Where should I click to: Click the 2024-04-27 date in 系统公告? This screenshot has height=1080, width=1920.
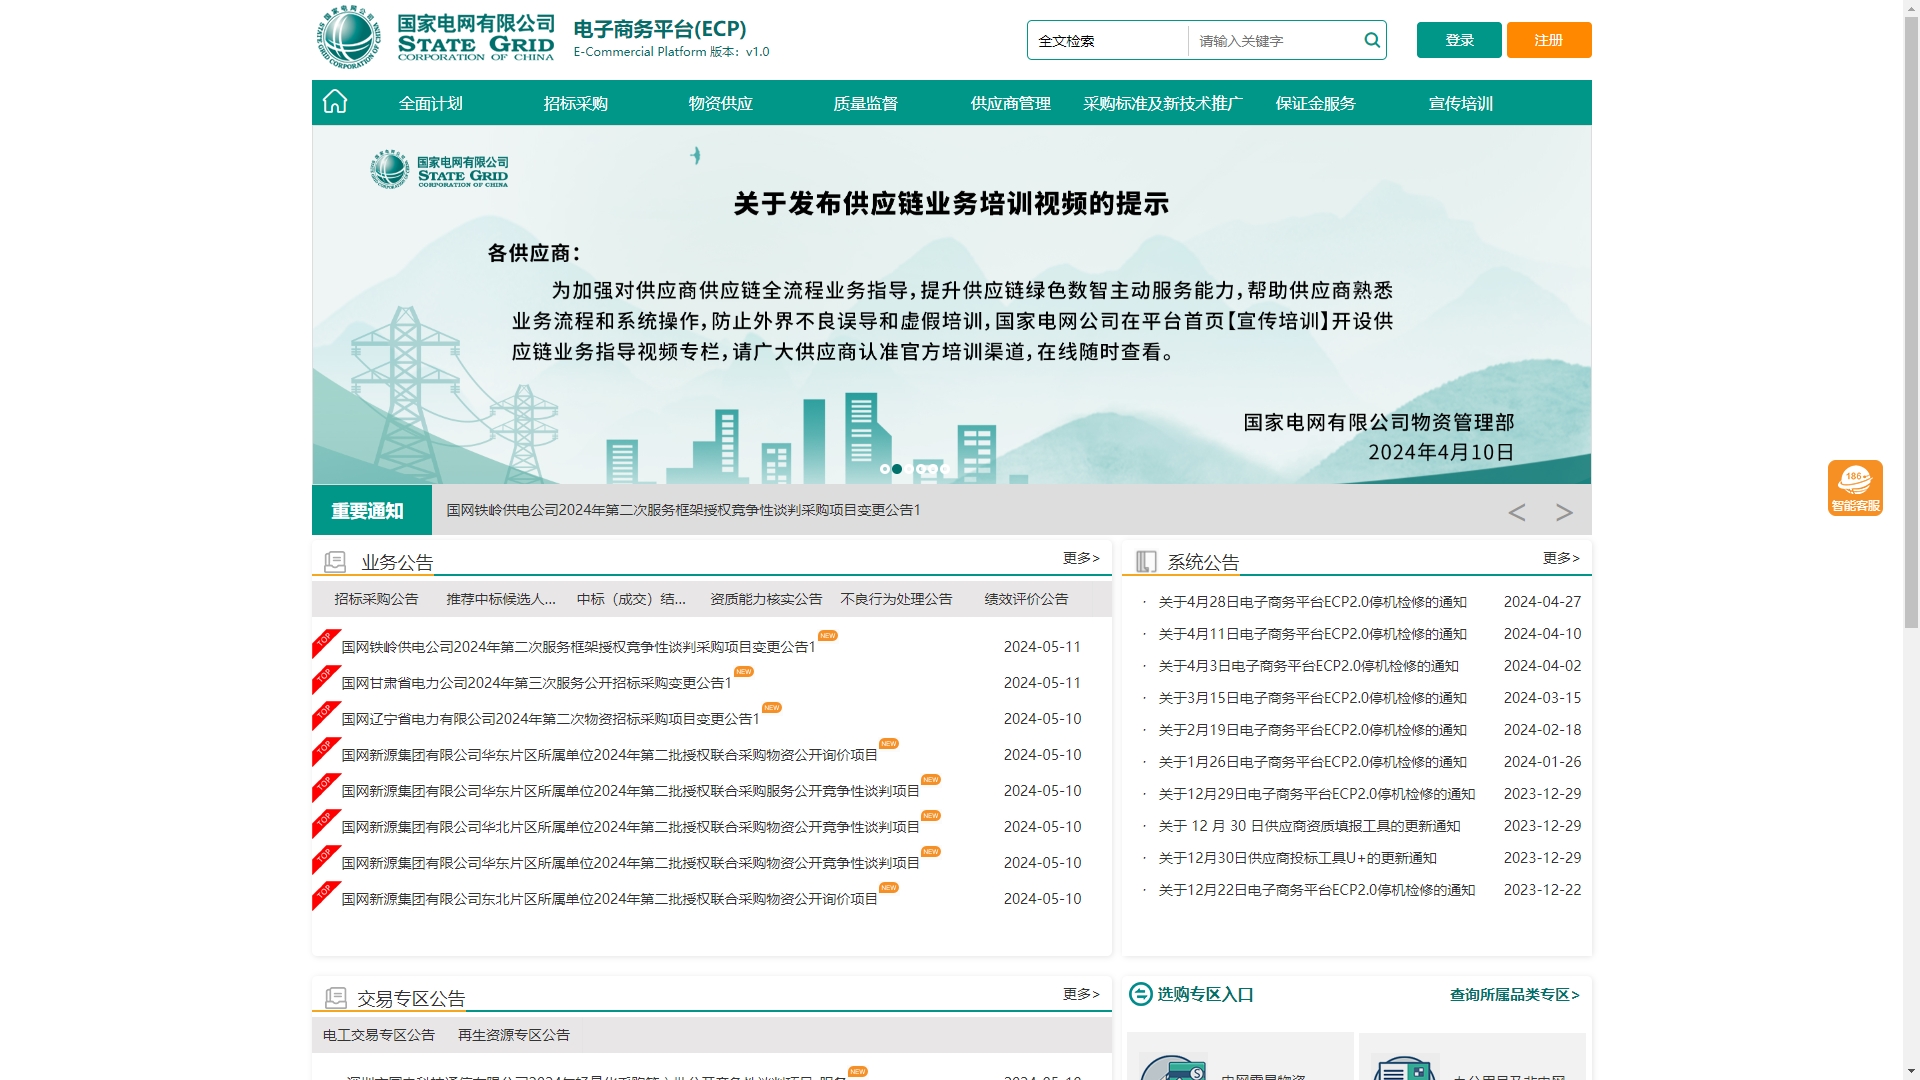[x=1542, y=602]
